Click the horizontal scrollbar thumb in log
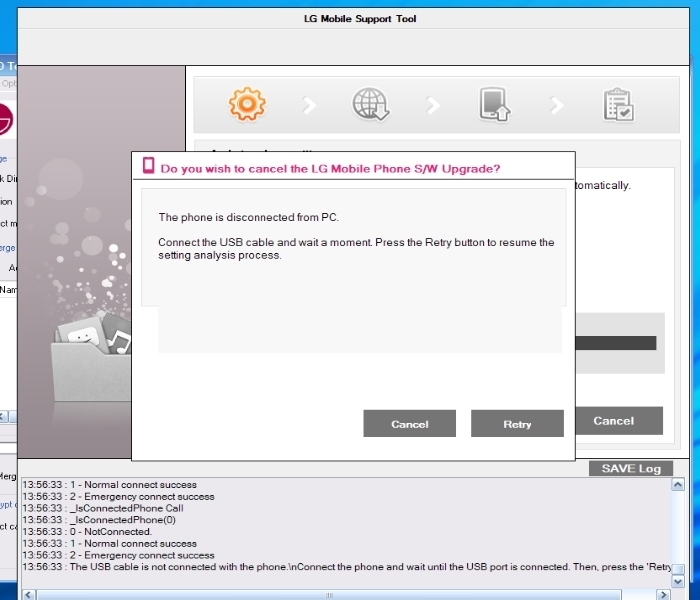The width and height of the screenshot is (700, 600). click(x=329, y=595)
